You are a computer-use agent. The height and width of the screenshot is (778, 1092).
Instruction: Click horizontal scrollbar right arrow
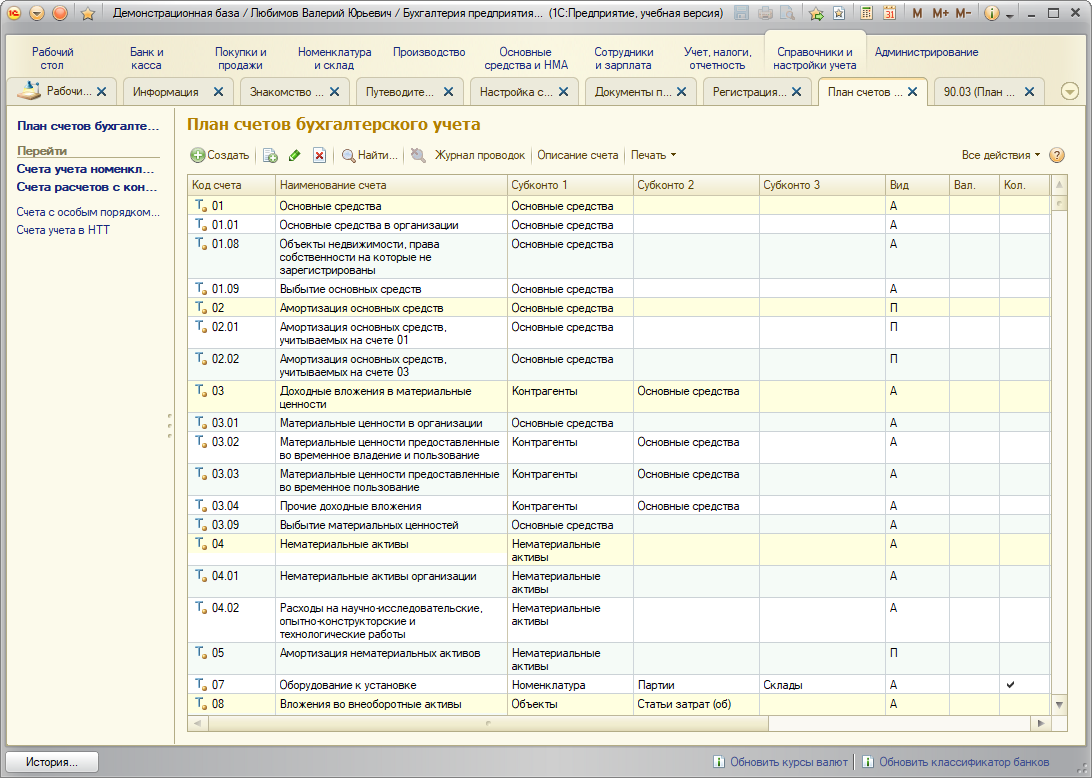[1041, 724]
